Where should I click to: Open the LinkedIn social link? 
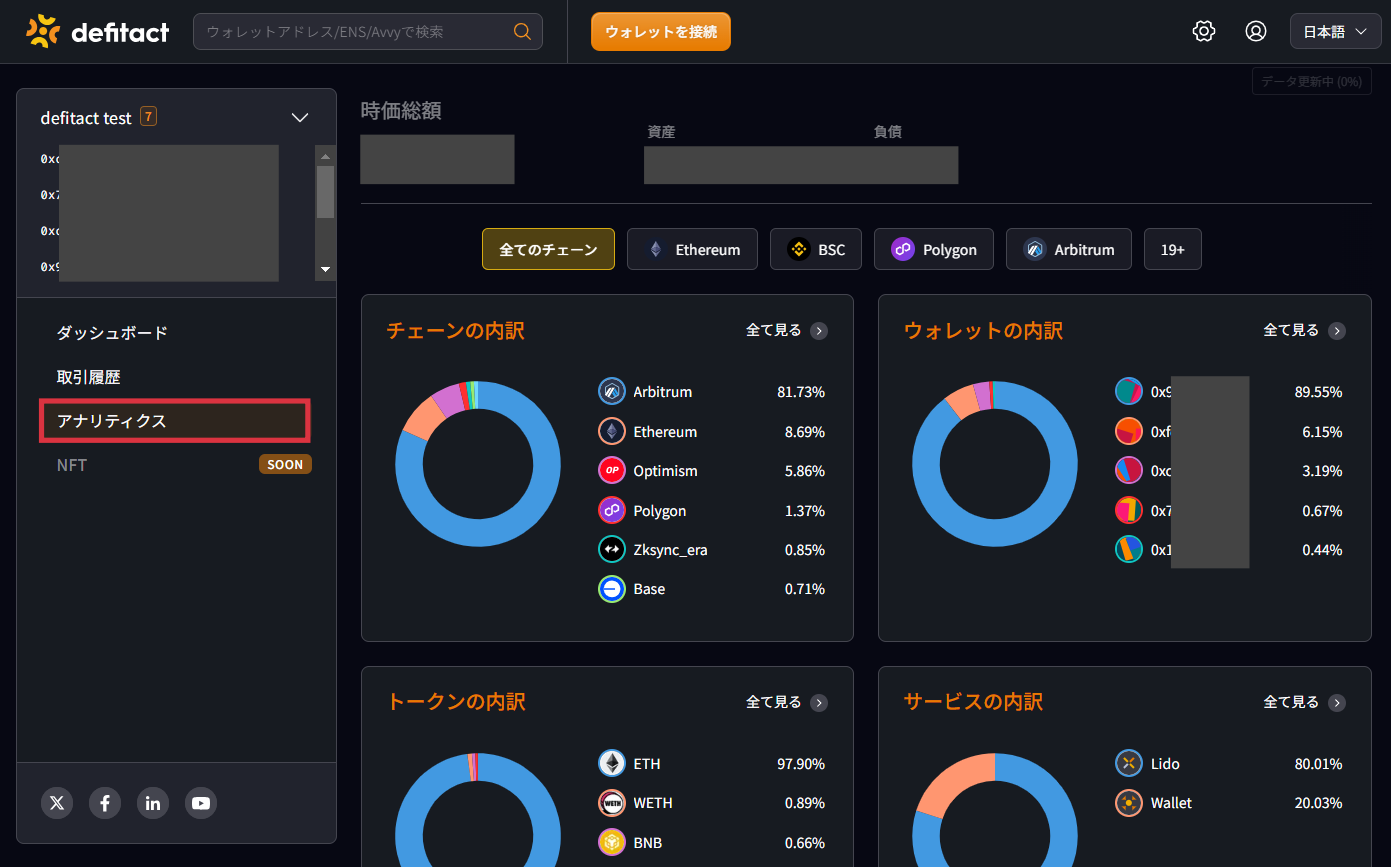point(153,803)
